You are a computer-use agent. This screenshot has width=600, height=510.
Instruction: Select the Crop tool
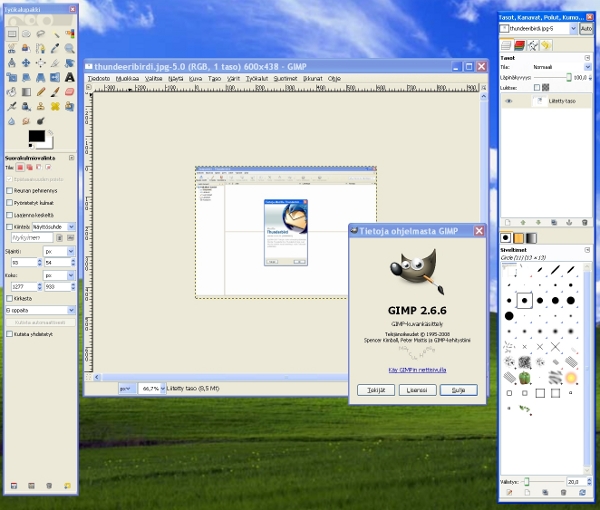55,63
